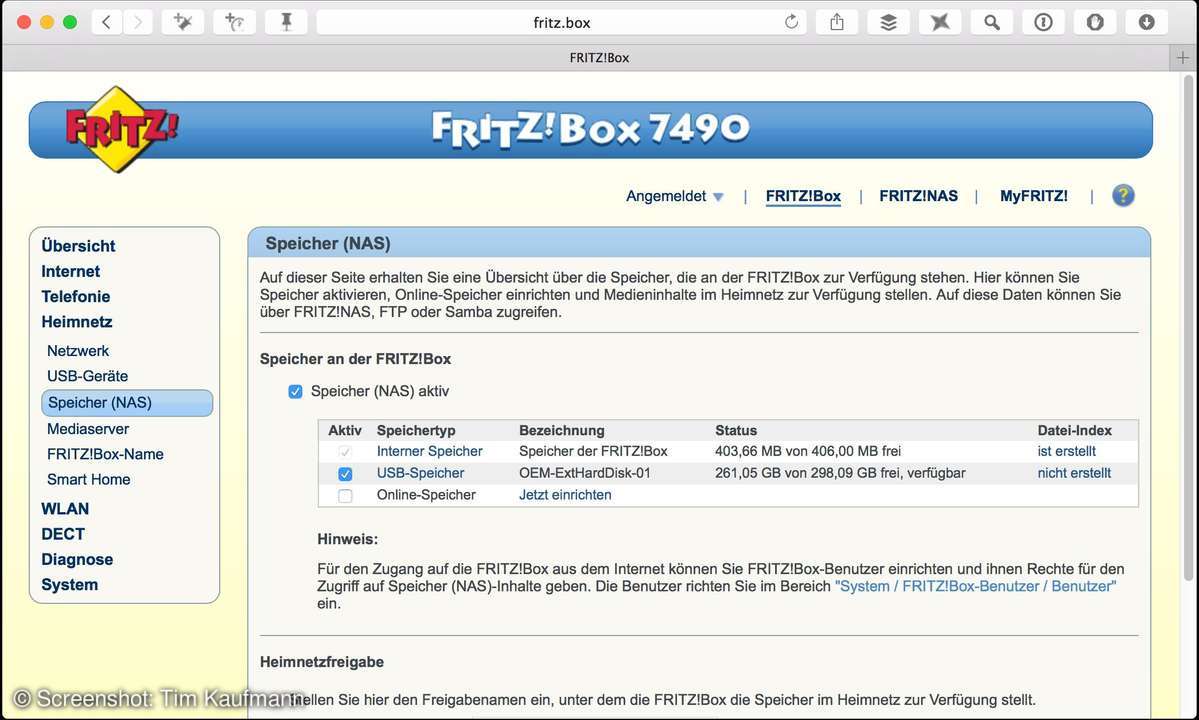This screenshot has width=1199, height=720.
Task: Click the 'nicht erstellt' Datei-Index link
Action: 1074,473
